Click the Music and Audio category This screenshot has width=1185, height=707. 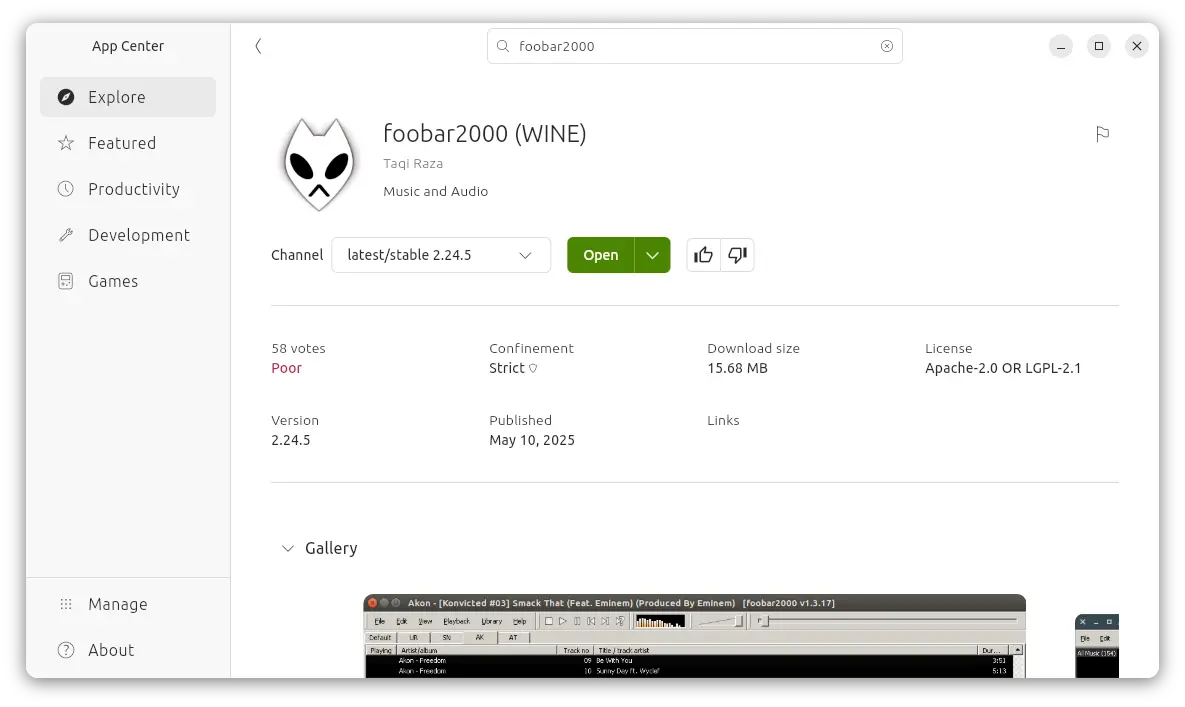point(435,191)
